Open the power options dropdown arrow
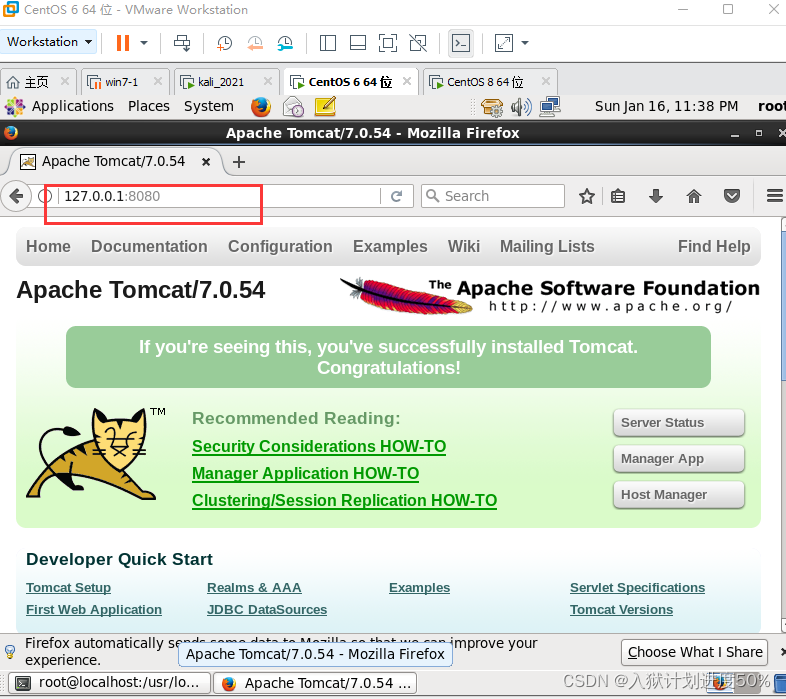Image resolution: width=786 pixels, height=699 pixels. tap(144, 43)
